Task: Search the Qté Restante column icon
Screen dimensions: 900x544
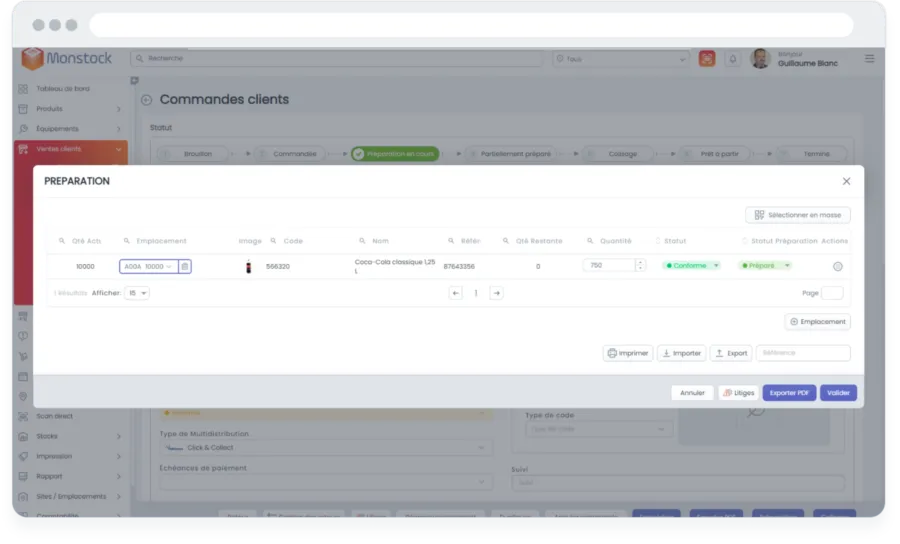Action: 506,241
